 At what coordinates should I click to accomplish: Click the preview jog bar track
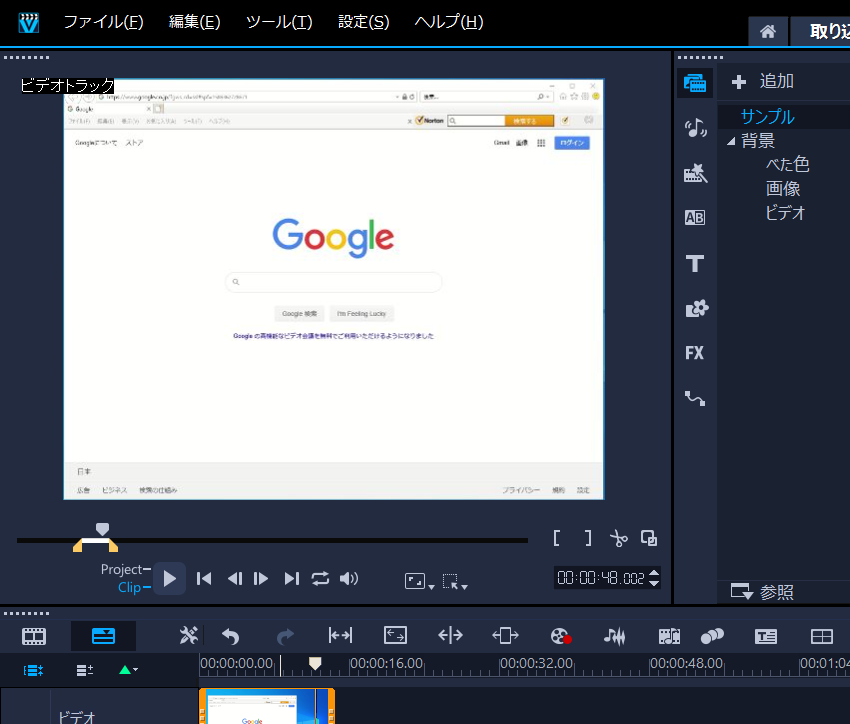tap(272, 540)
